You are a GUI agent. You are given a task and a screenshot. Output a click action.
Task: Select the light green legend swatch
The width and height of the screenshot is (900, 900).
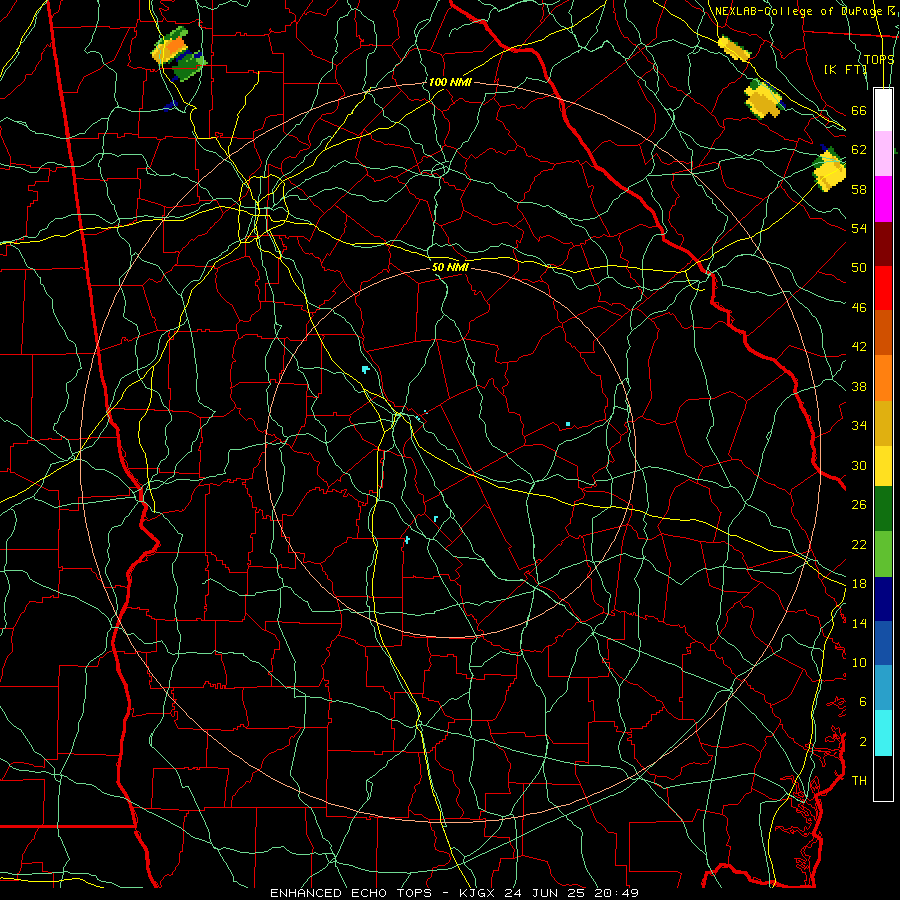click(x=883, y=553)
